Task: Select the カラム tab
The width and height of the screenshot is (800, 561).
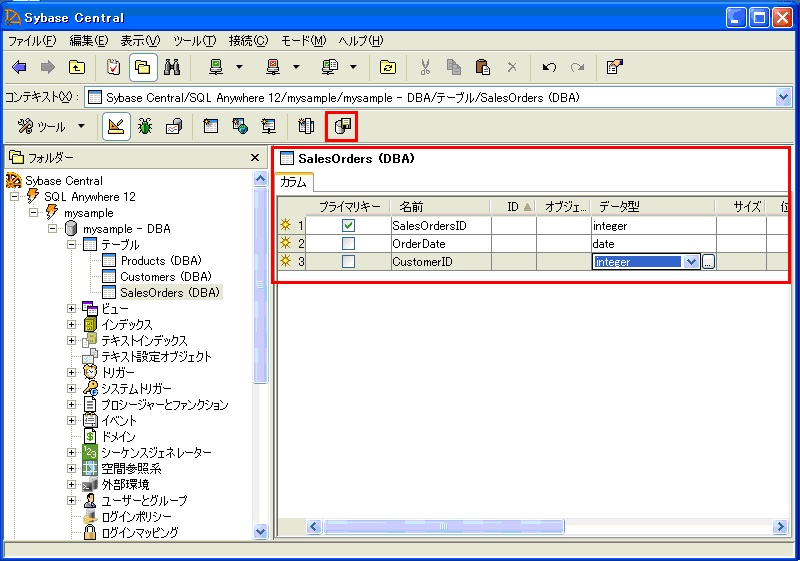Action: tap(294, 182)
